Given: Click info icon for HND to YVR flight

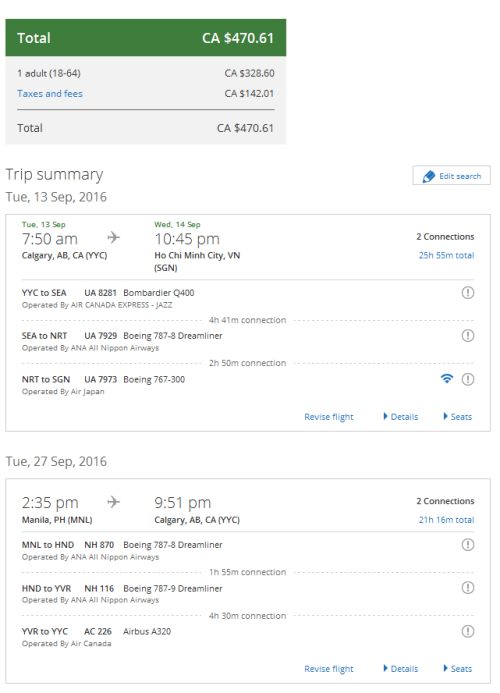Looking at the screenshot, I should coord(468,588).
